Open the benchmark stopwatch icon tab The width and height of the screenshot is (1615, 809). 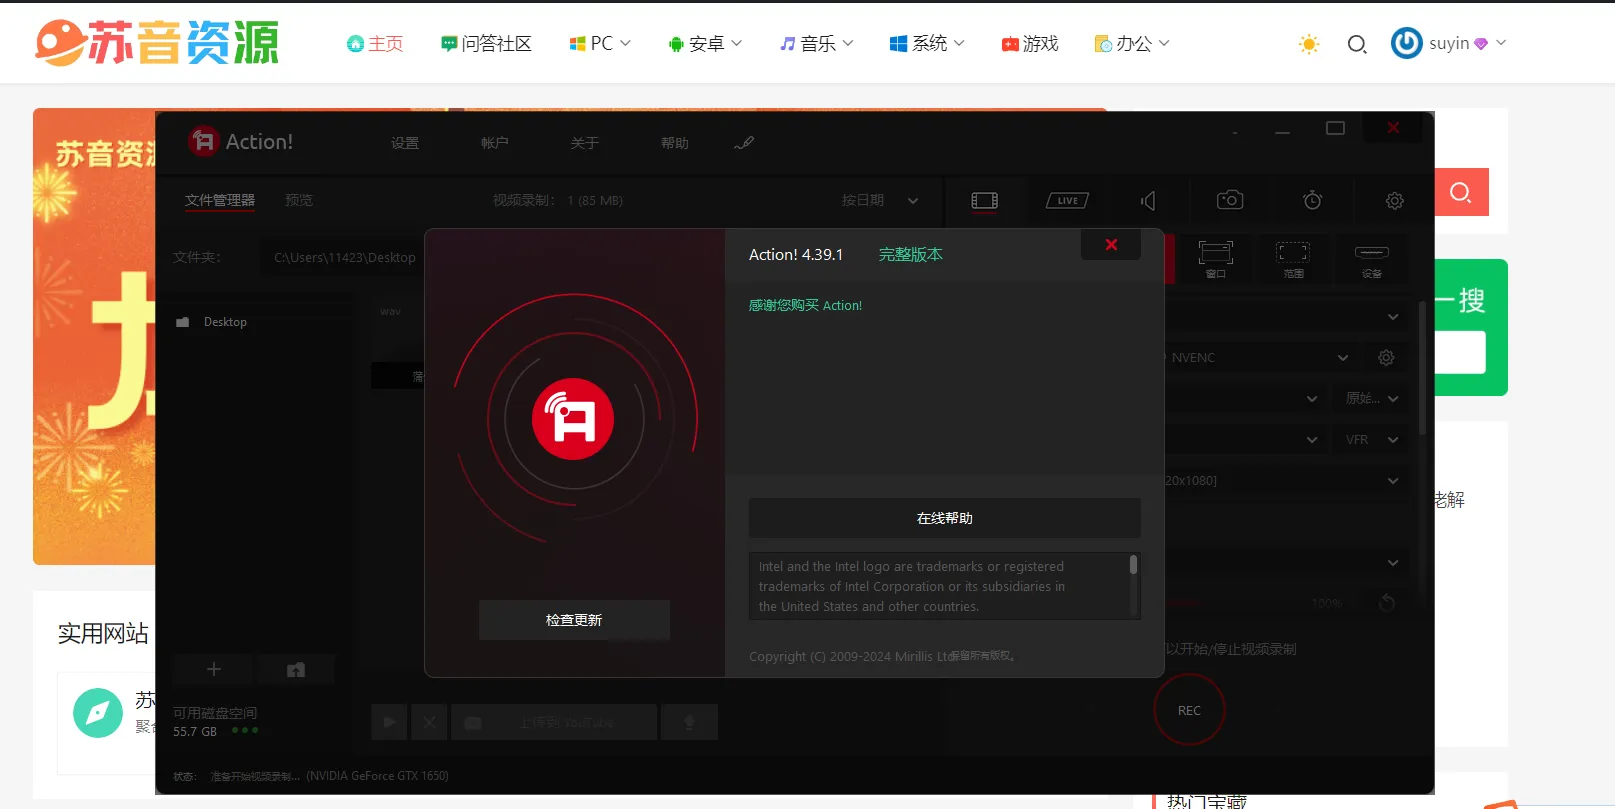(x=1313, y=200)
